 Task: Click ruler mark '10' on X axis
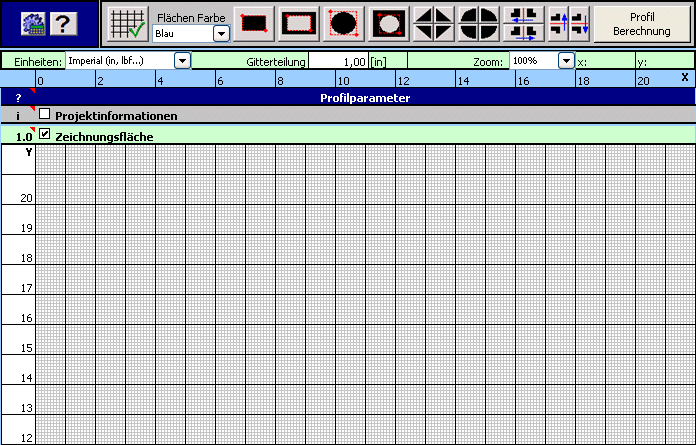(x=344, y=81)
